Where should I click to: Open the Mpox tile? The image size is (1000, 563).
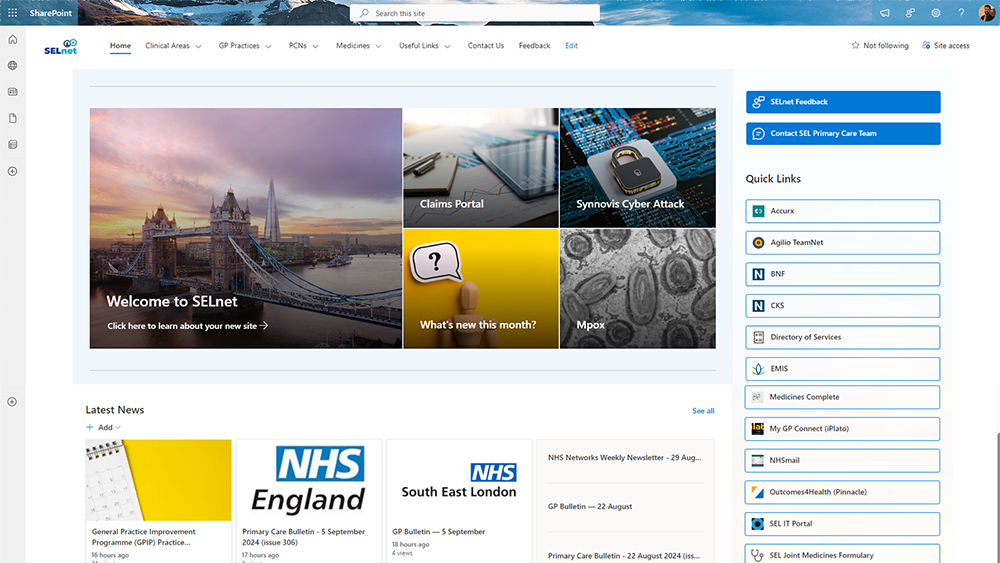(638, 289)
